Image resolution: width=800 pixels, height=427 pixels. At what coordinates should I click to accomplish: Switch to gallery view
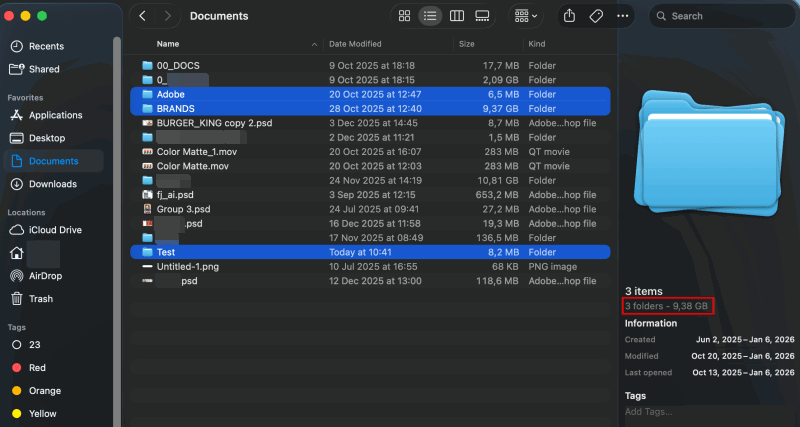pos(482,16)
